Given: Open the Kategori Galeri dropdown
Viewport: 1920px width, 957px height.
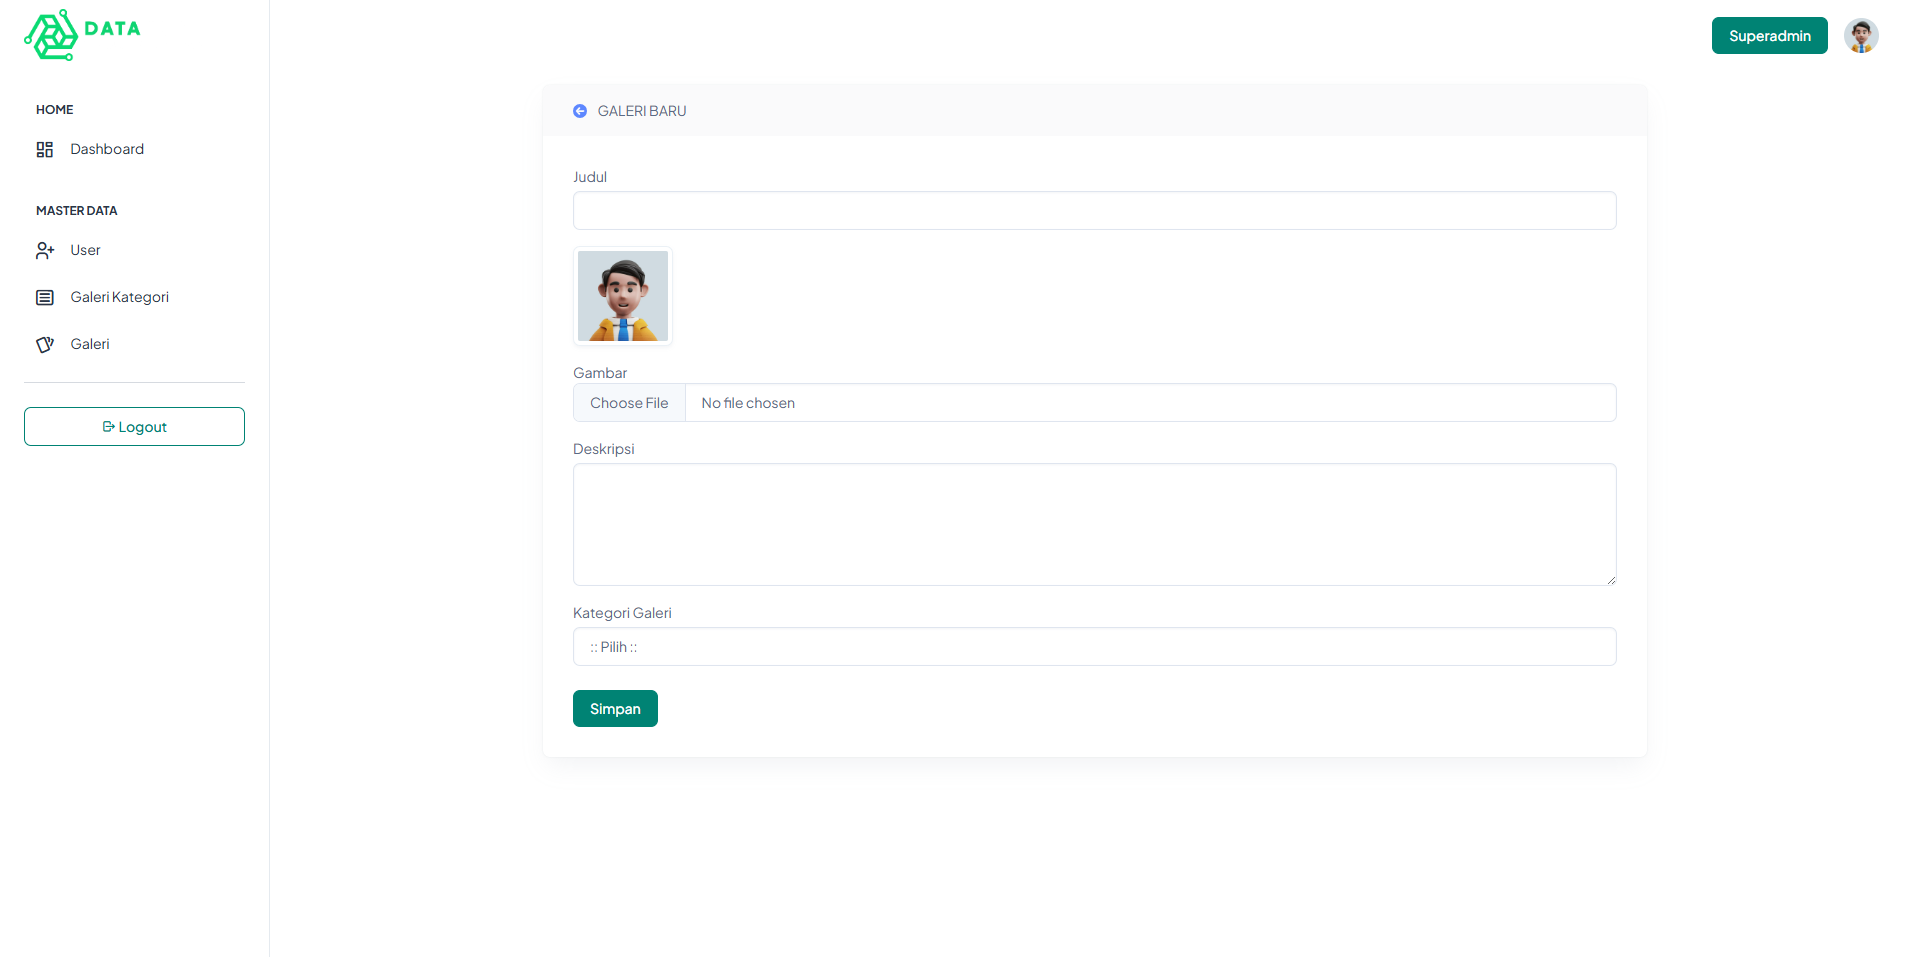Looking at the screenshot, I should (1094, 647).
